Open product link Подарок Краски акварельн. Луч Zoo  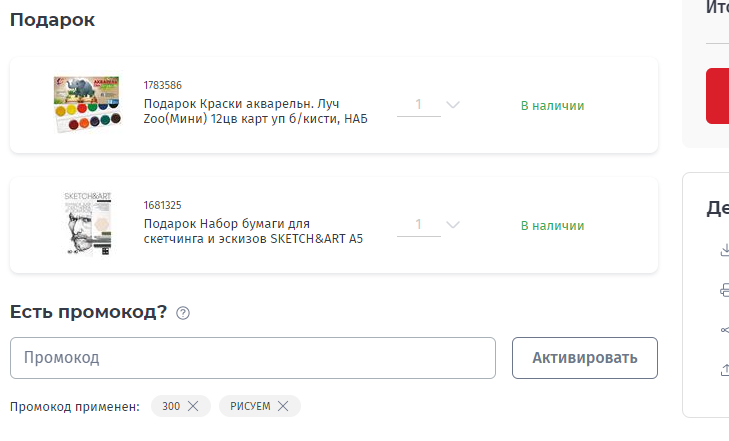[255, 111]
